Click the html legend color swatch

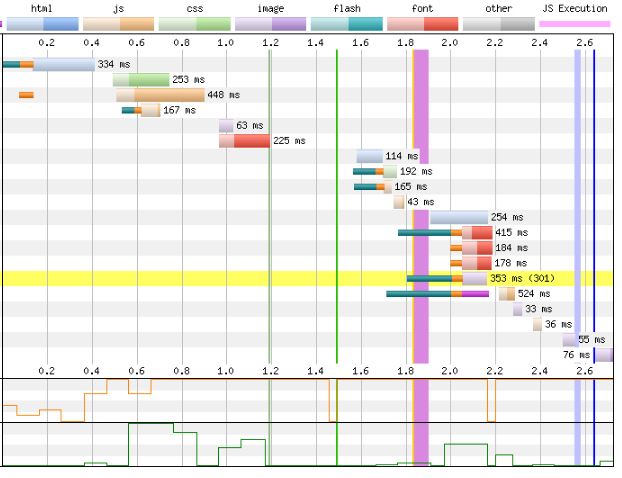click(42, 24)
